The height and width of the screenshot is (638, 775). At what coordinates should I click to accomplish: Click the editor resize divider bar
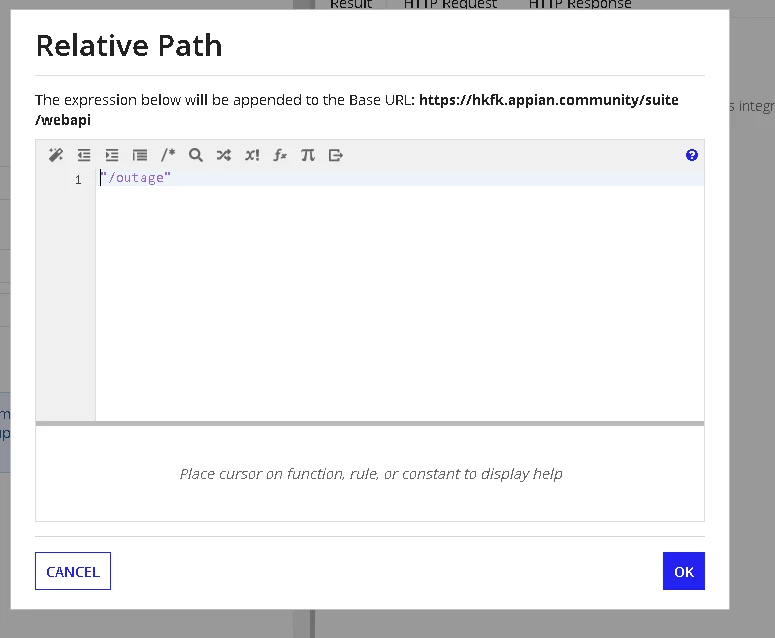coord(370,424)
